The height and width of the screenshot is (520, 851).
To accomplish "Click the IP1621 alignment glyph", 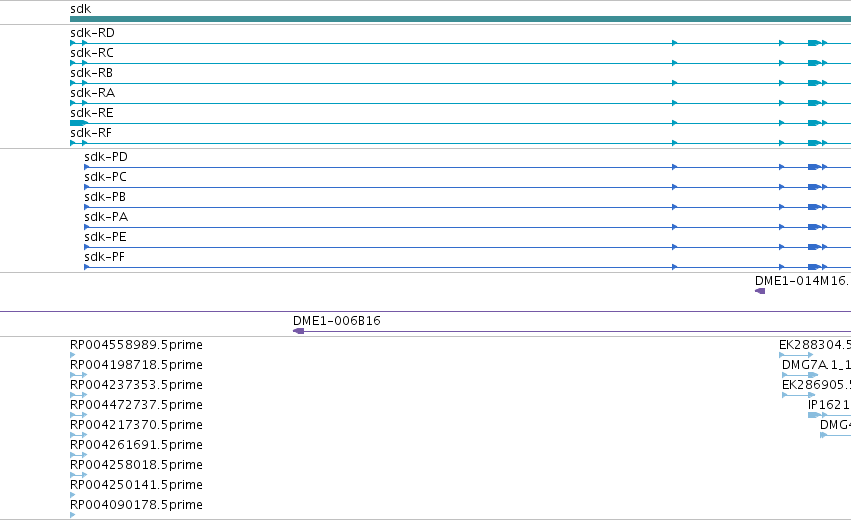I will click(829, 415).
